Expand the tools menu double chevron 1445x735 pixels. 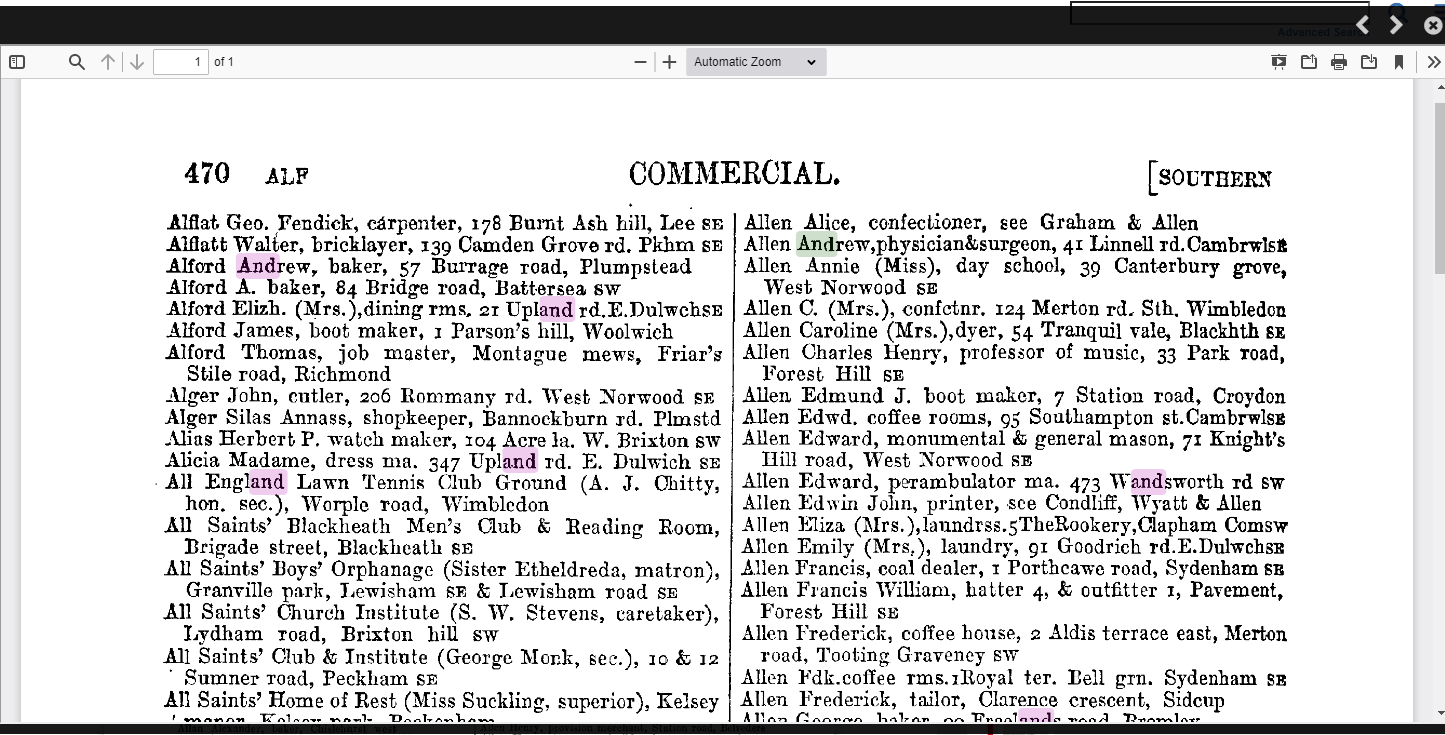pyautogui.click(x=1433, y=62)
